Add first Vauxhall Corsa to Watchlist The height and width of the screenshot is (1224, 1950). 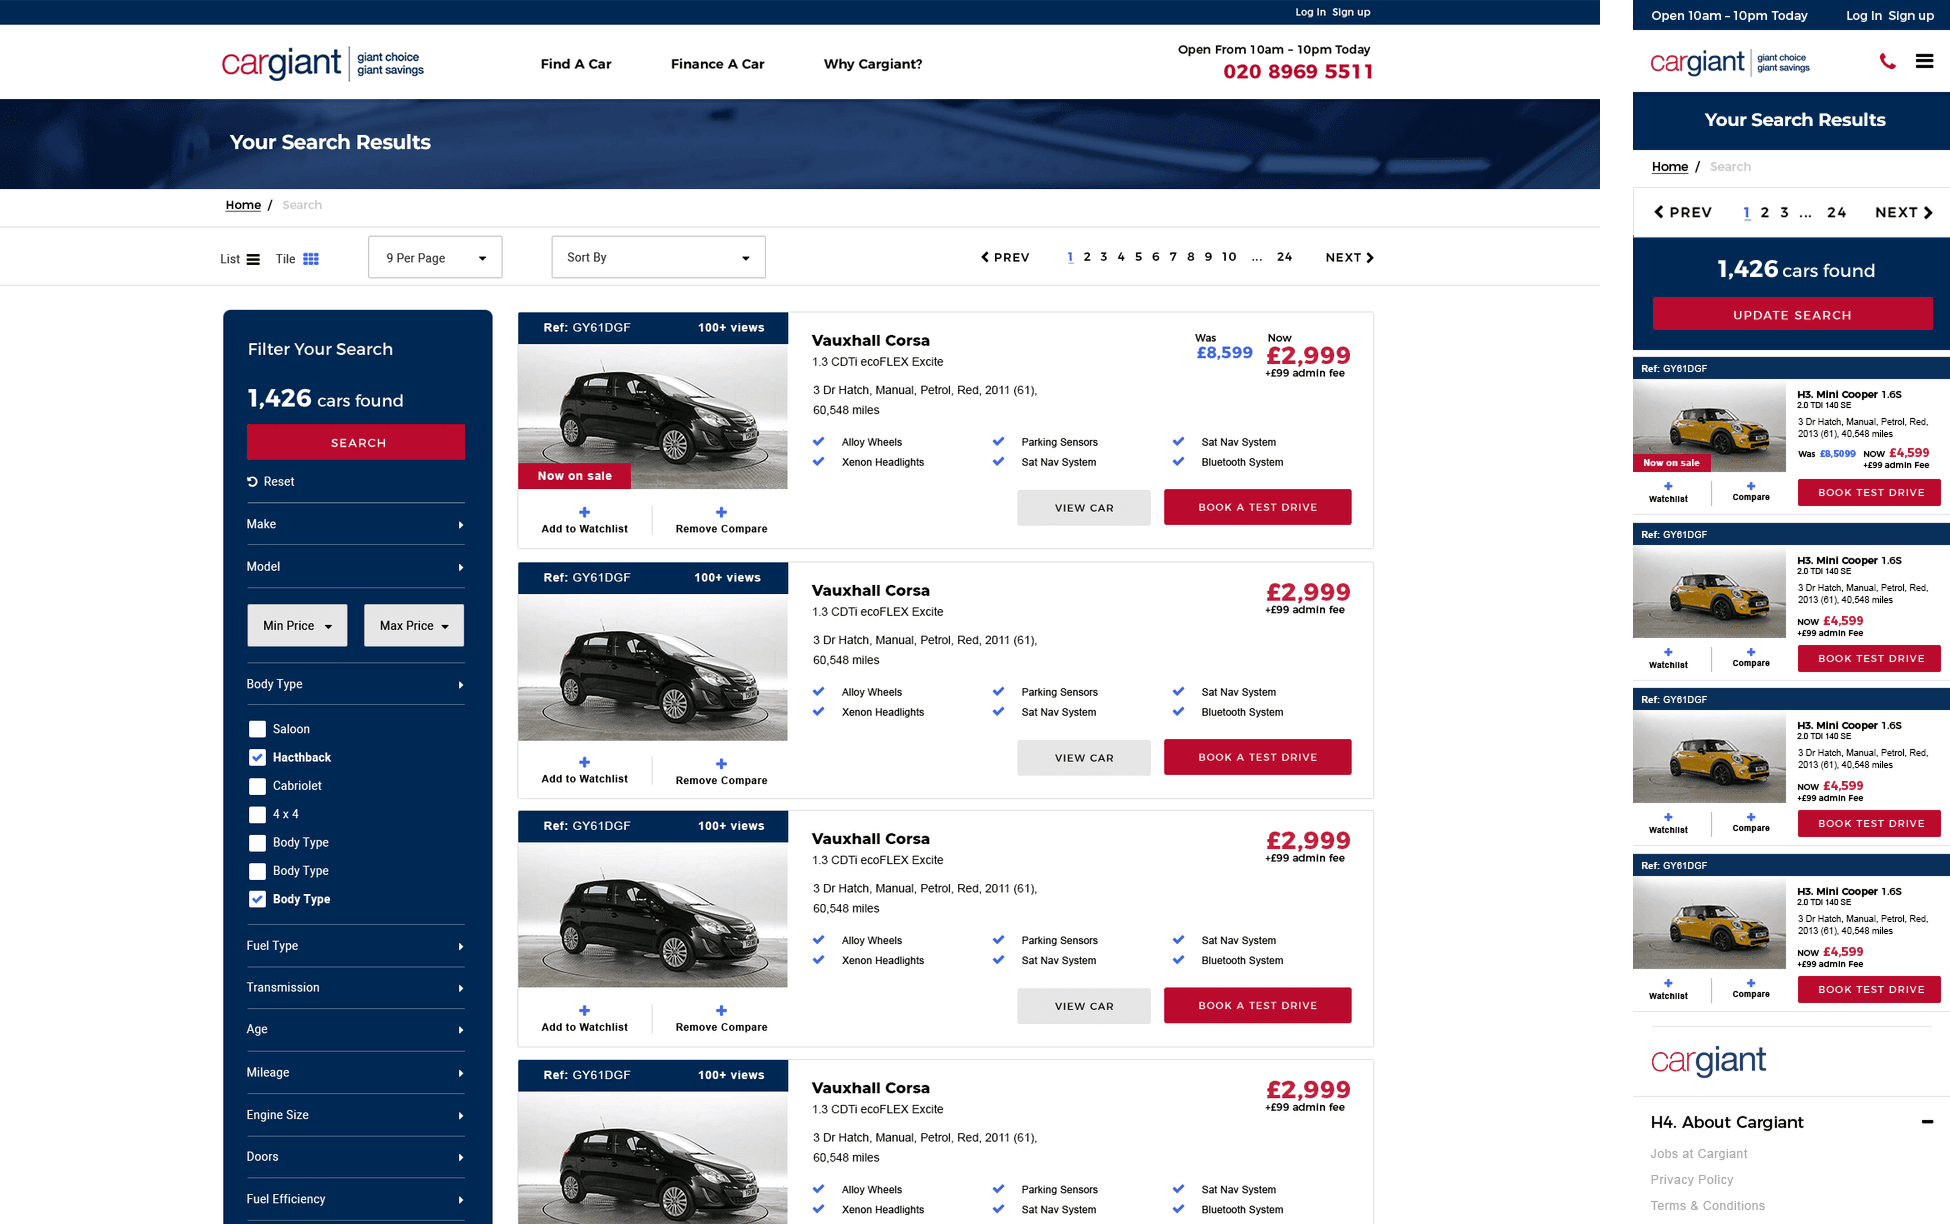(584, 519)
